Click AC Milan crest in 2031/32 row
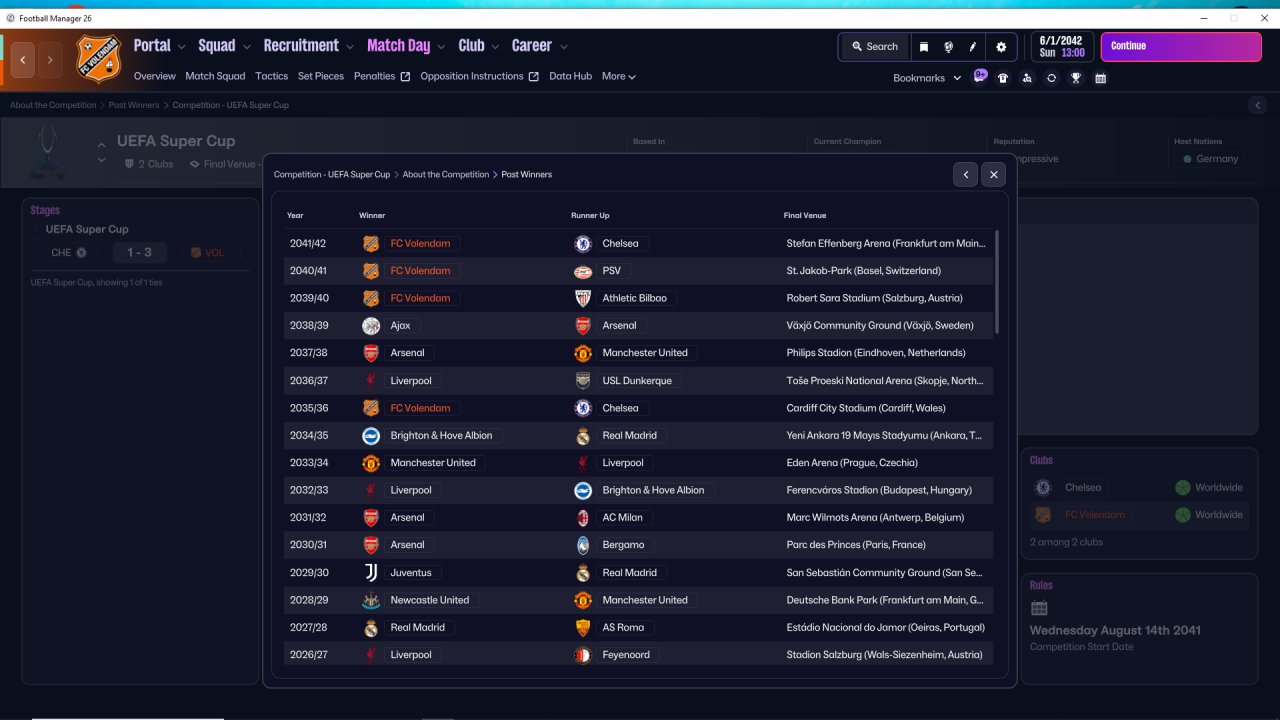Image resolution: width=1280 pixels, height=720 pixels. [x=583, y=518]
